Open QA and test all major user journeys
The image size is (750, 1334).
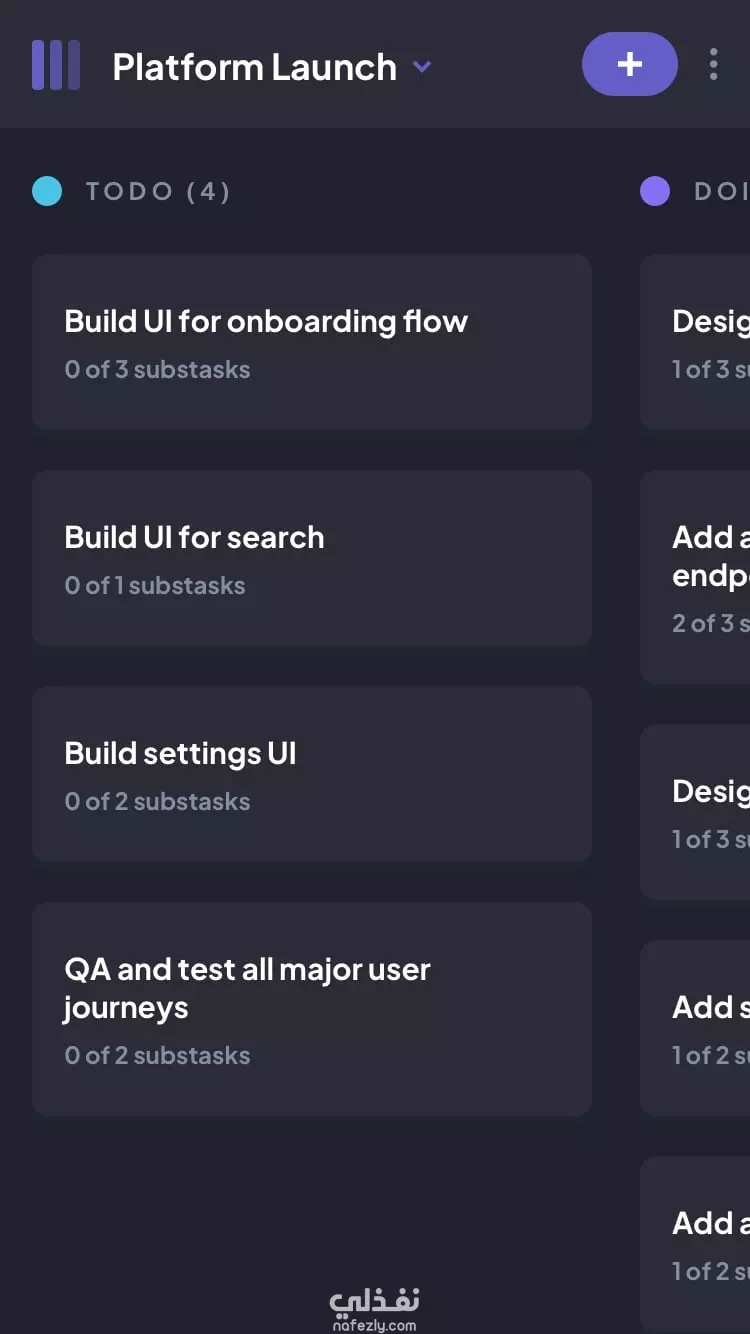(312, 1009)
